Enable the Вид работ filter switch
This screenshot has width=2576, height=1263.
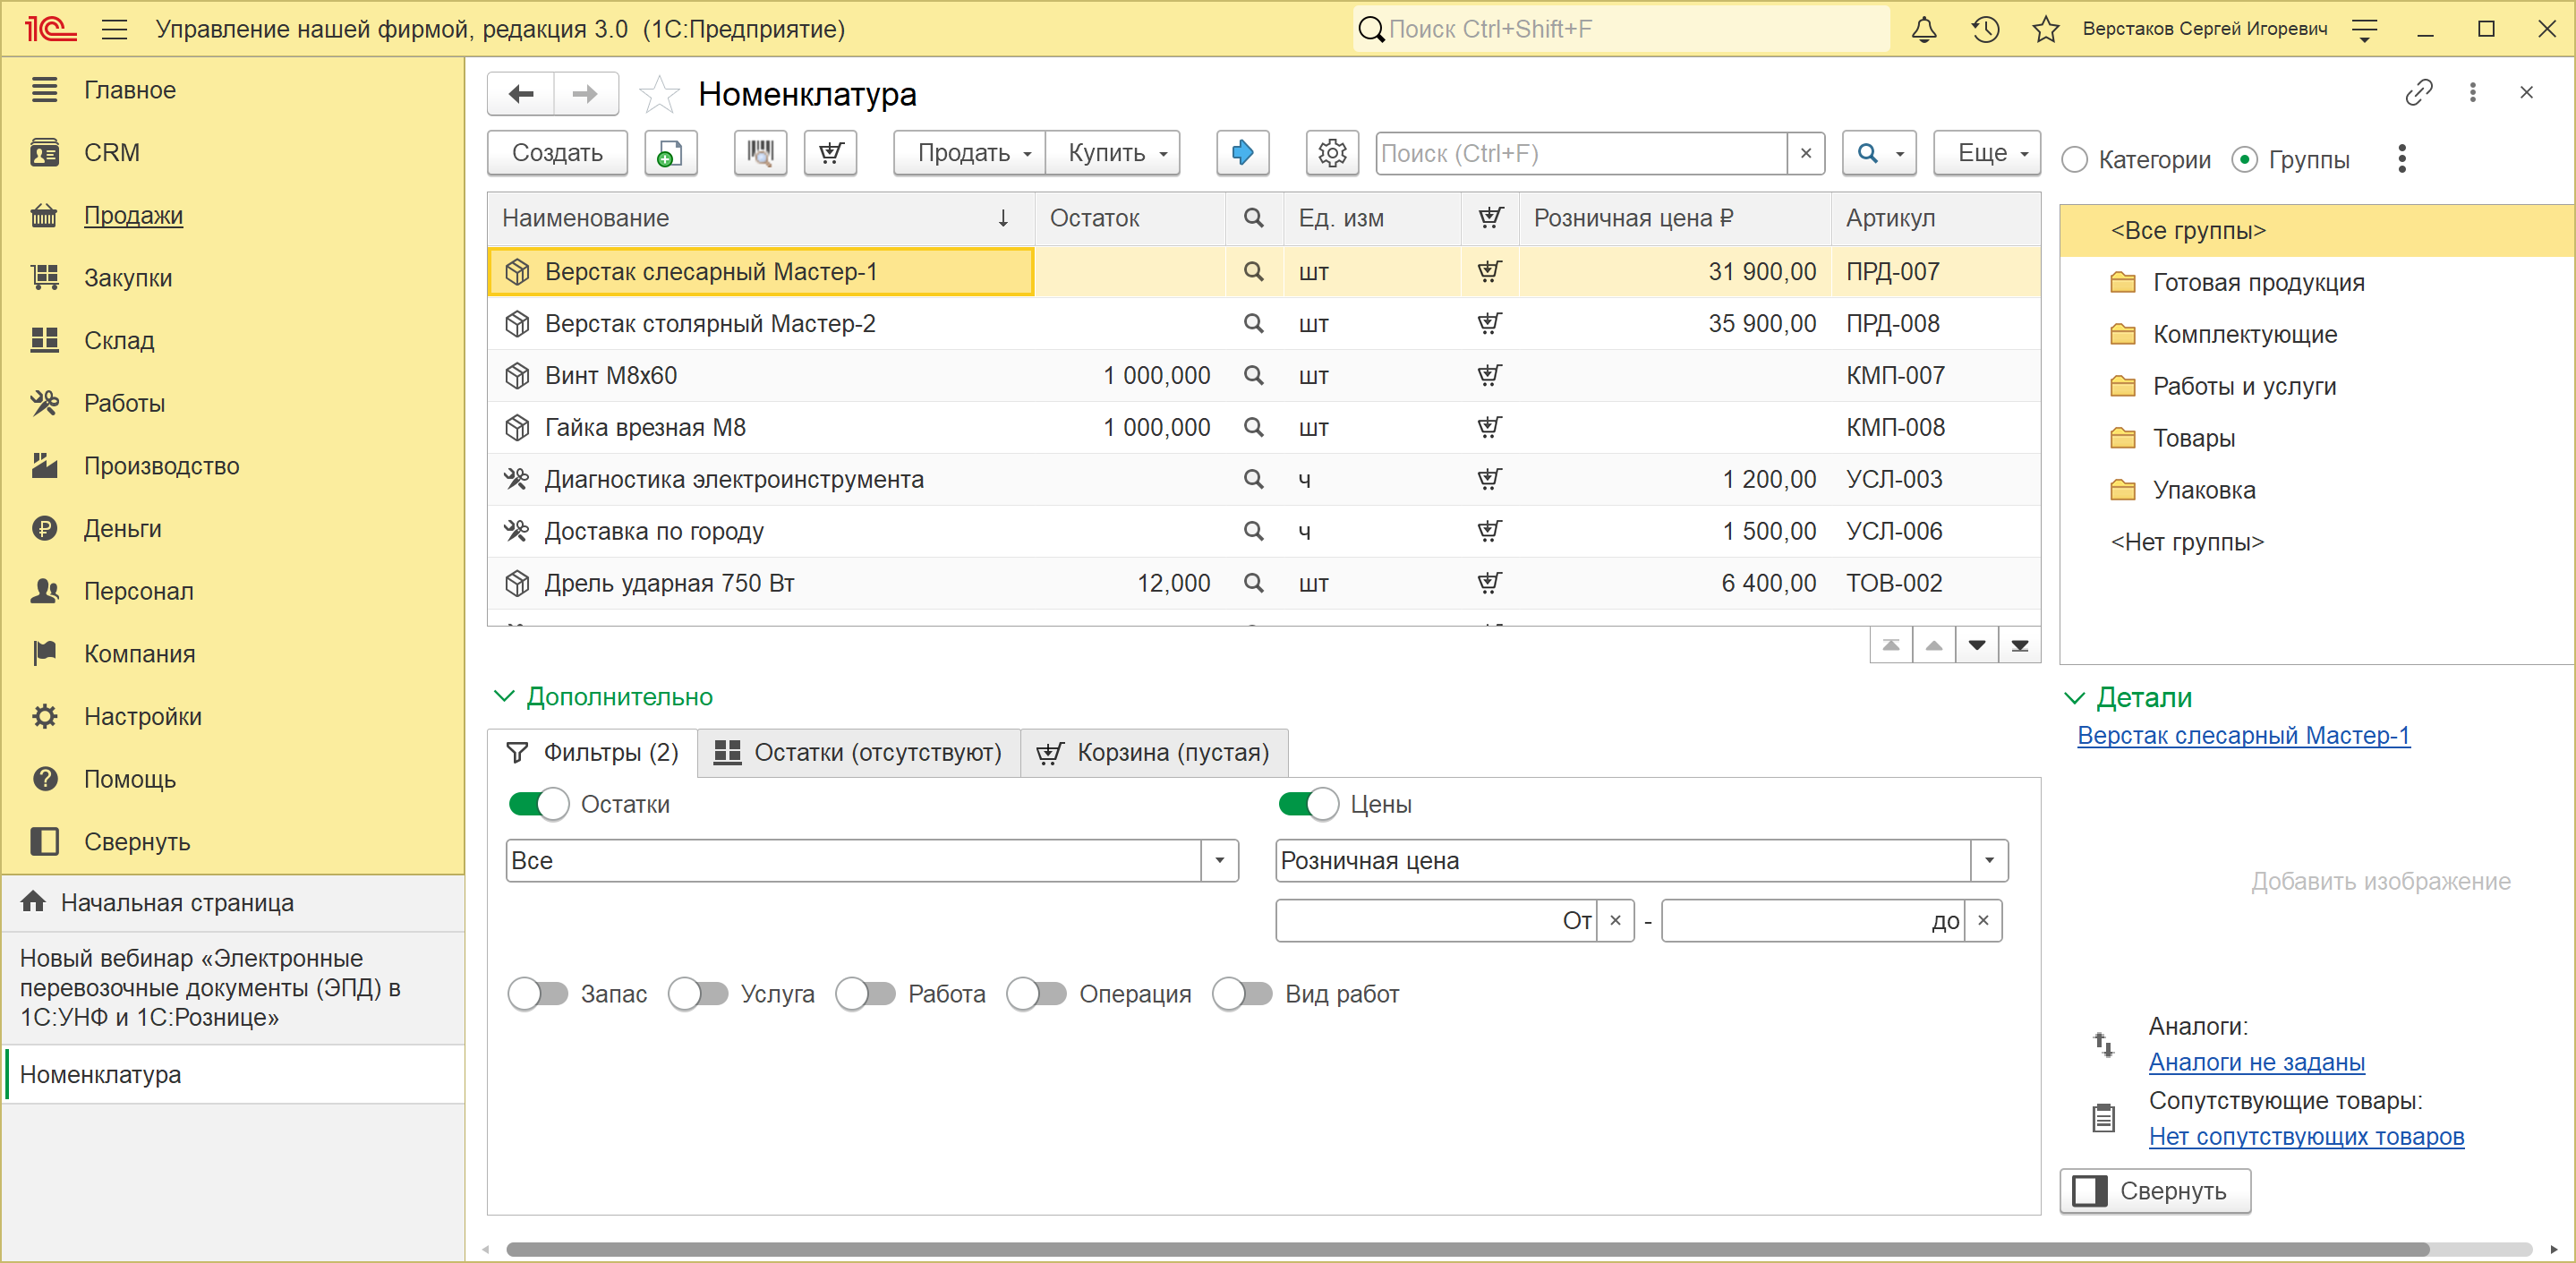coord(1242,994)
